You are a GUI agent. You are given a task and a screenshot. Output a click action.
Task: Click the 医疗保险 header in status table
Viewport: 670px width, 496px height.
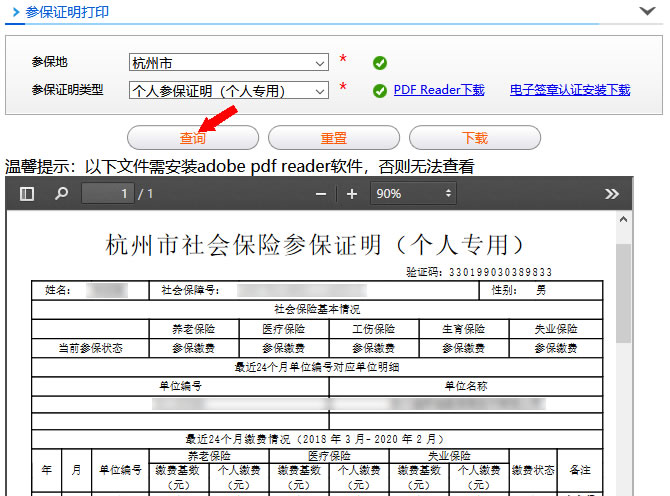pyautogui.click(x=283, y=329)
